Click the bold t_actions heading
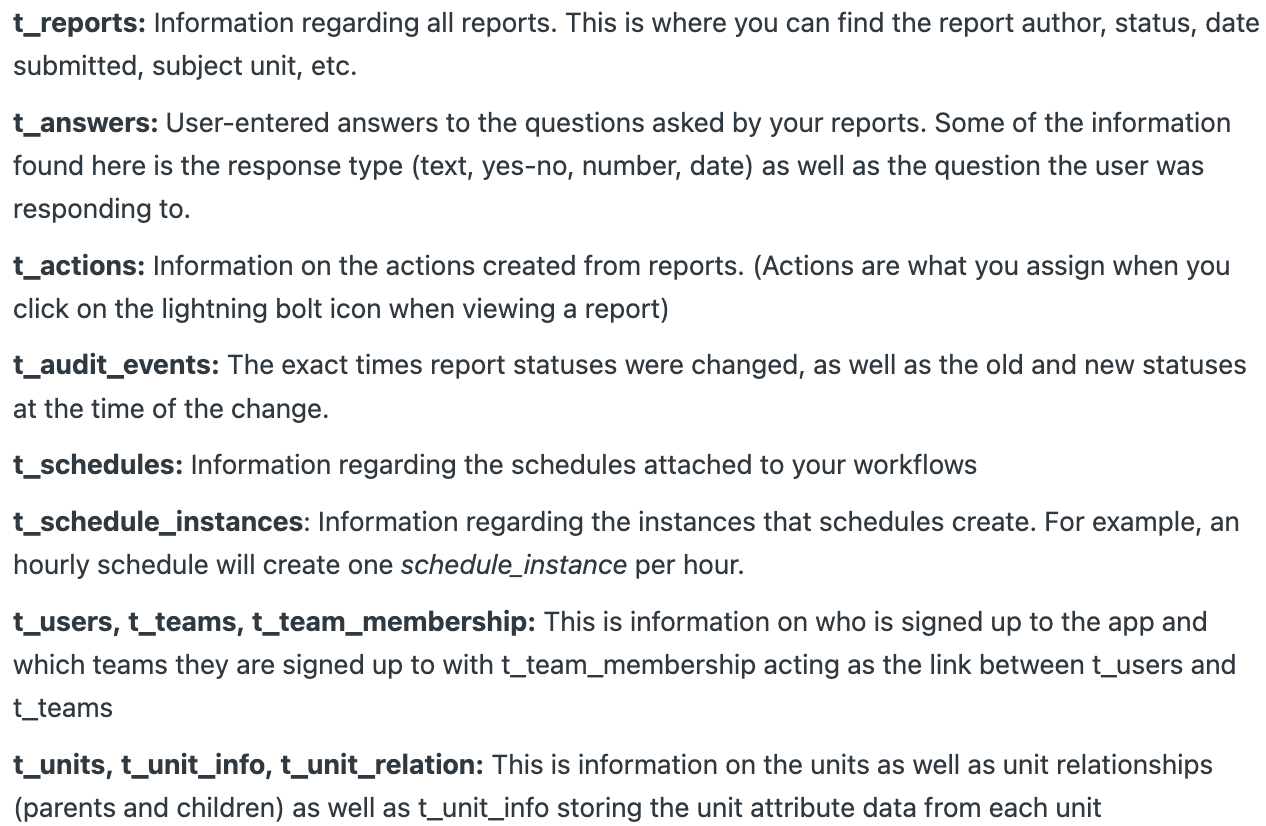The width and height of the screenshot is (1266, 826). point(79,266)
